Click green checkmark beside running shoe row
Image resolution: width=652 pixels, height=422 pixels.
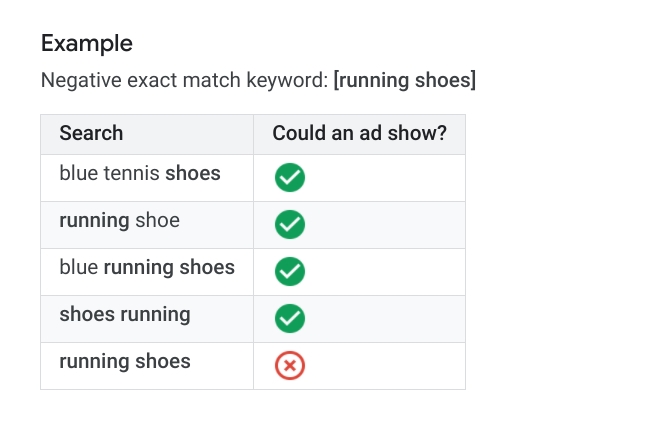pyautogui.click(x=289, y=225)
